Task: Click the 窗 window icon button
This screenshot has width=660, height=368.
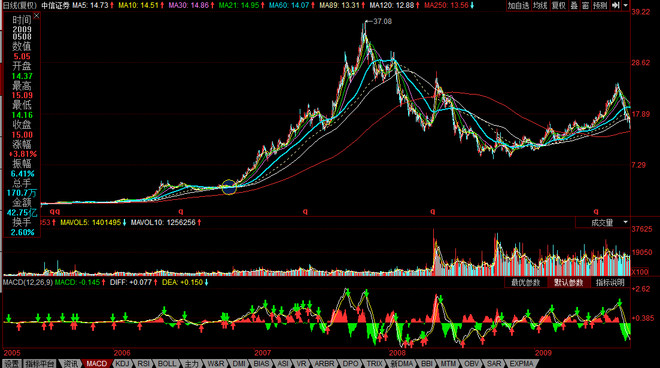Action: point(585,5)
